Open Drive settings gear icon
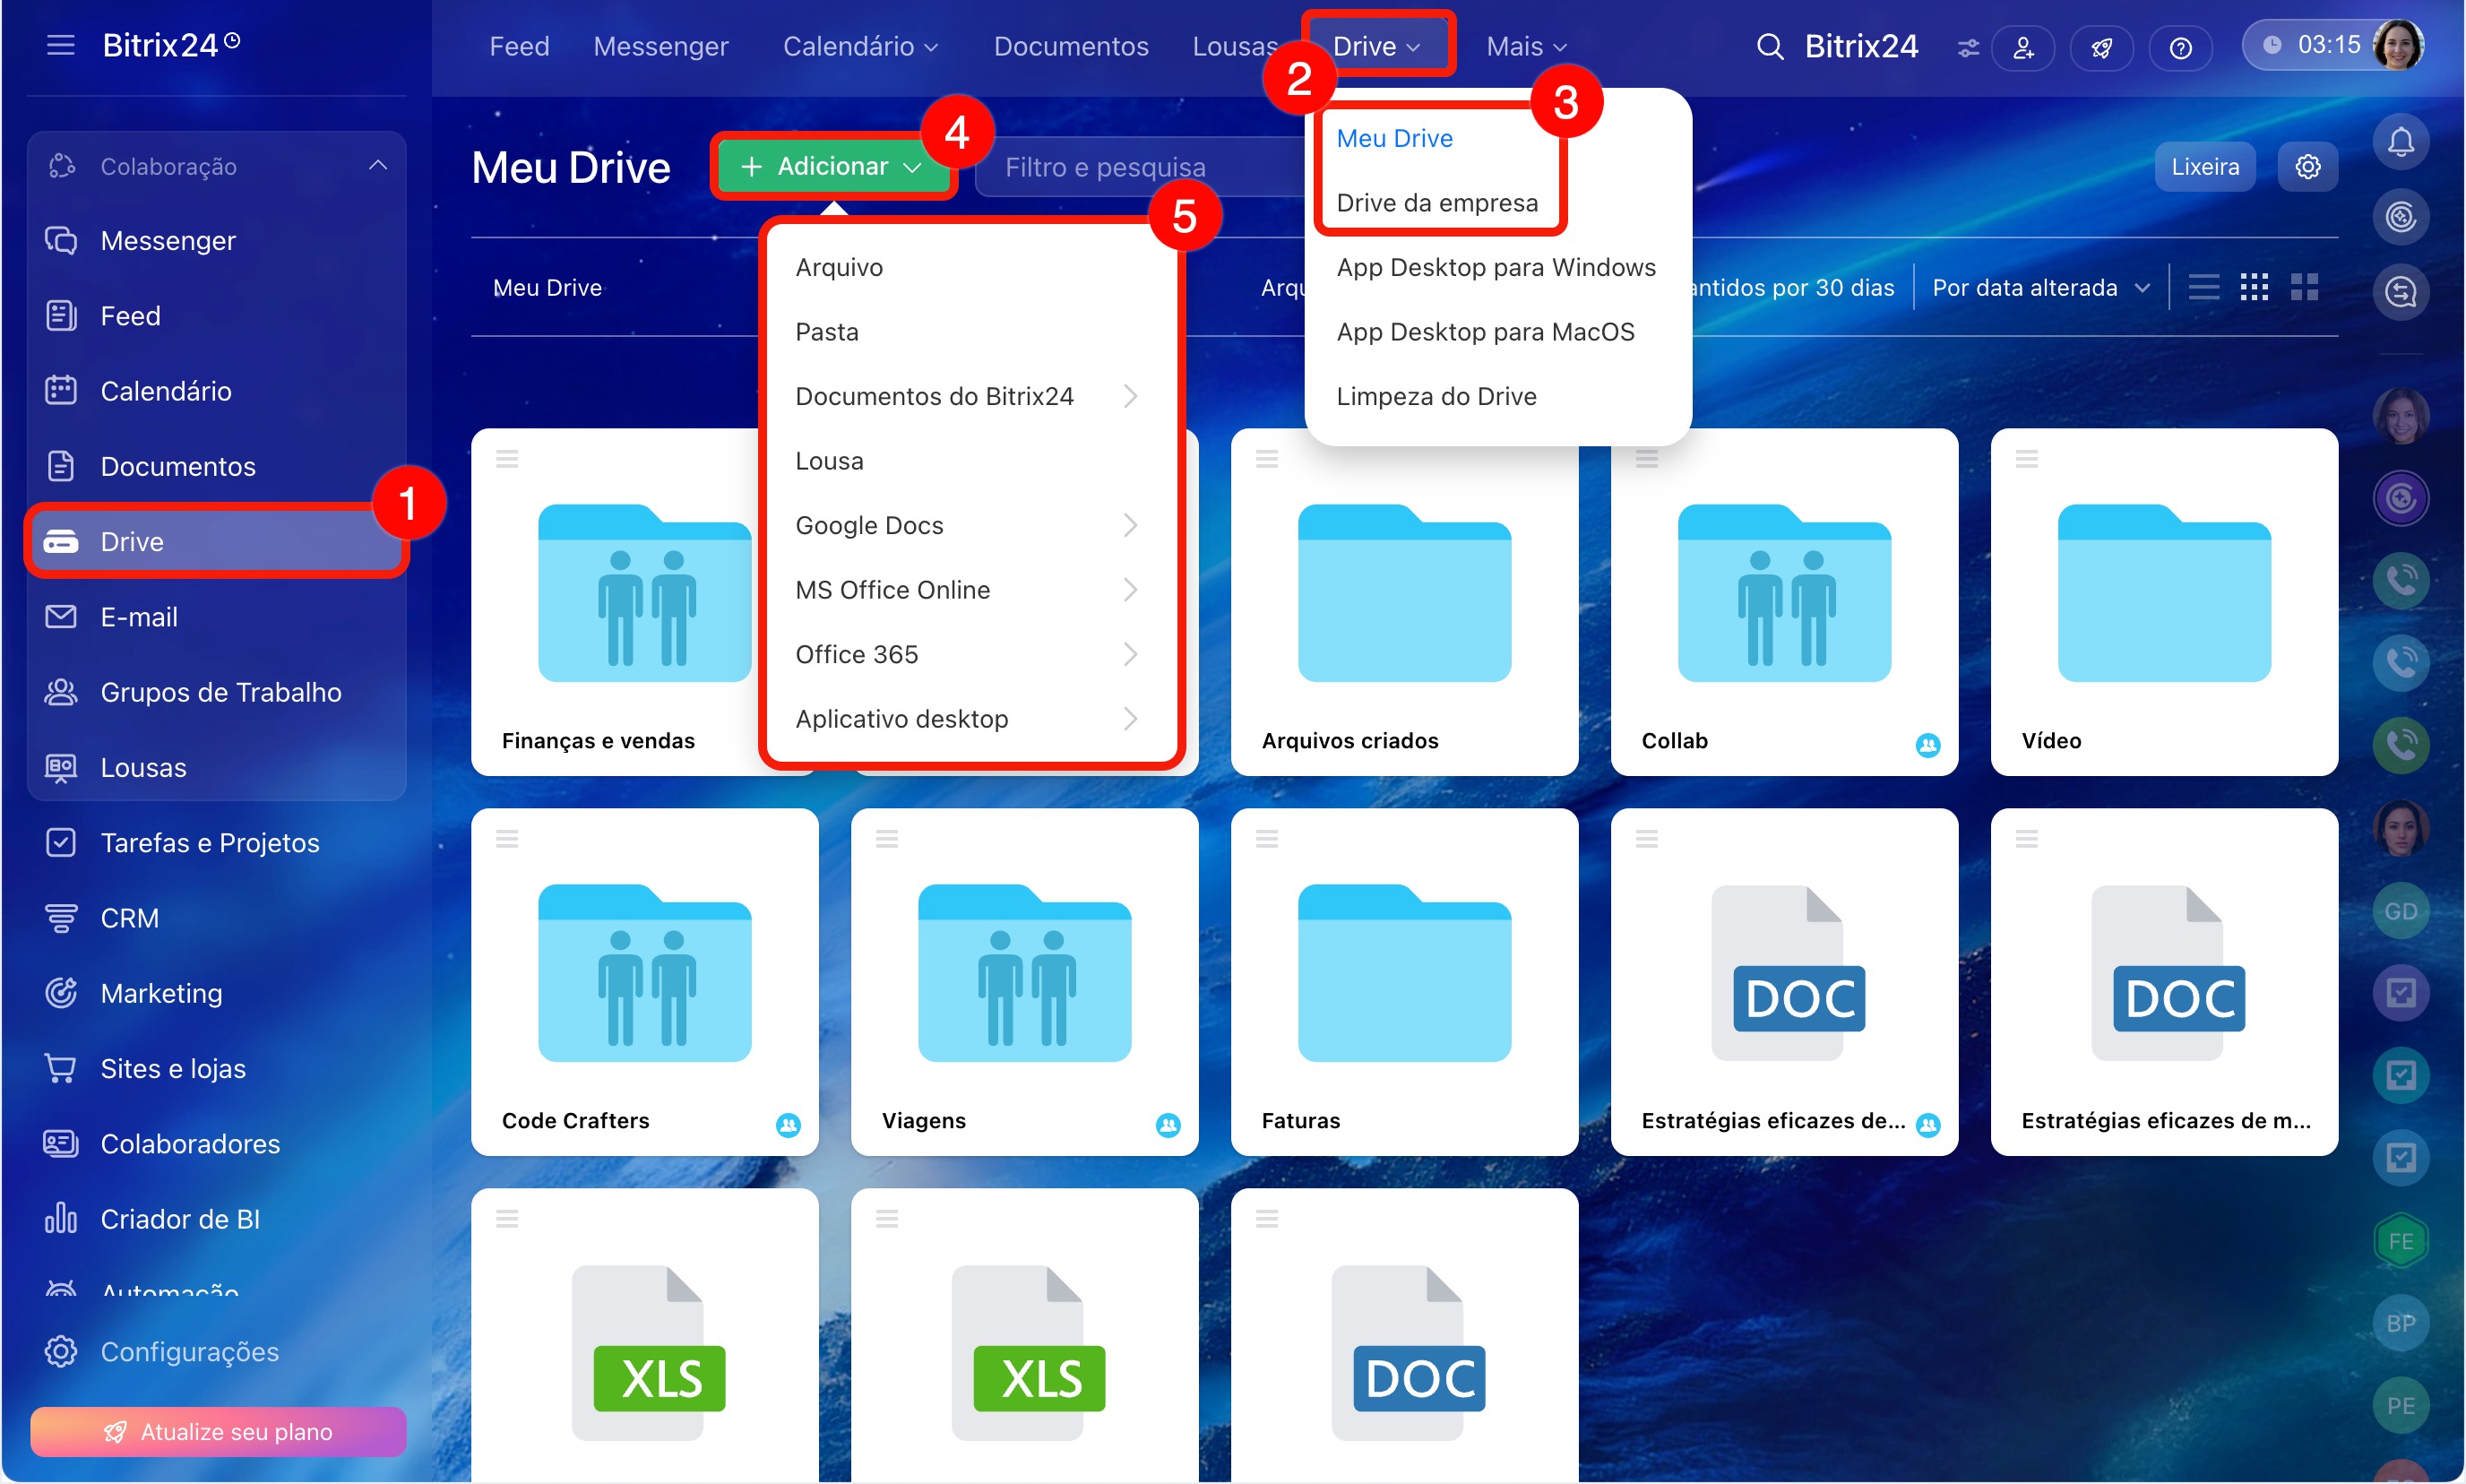The width and height of the screenshot is (2466, 1484). point(2307,166)
